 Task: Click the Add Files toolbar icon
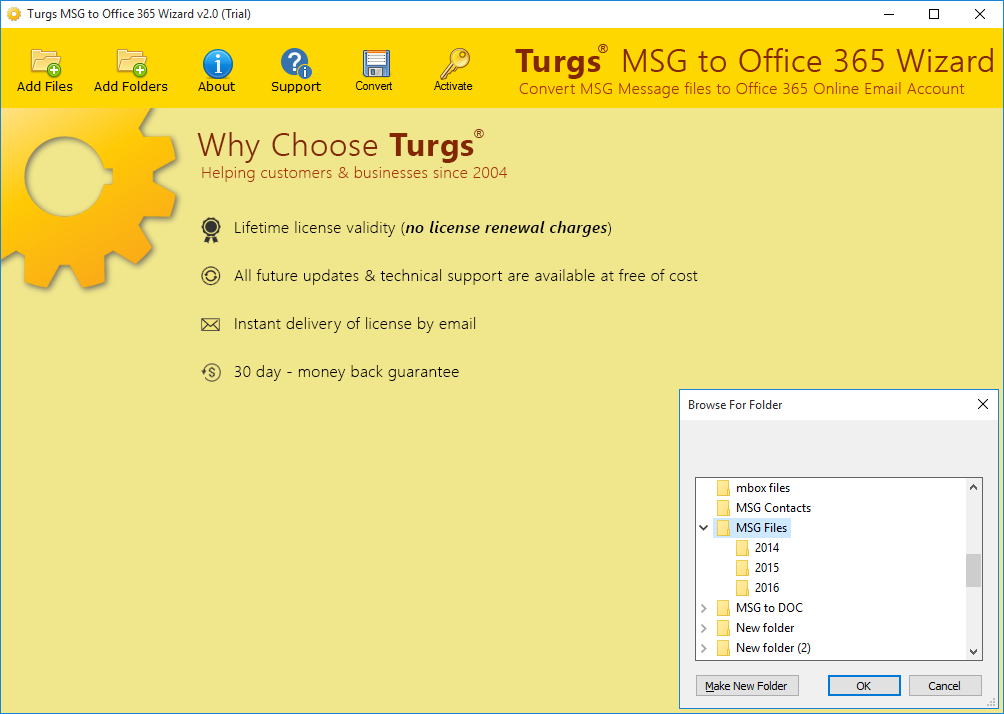45,63
